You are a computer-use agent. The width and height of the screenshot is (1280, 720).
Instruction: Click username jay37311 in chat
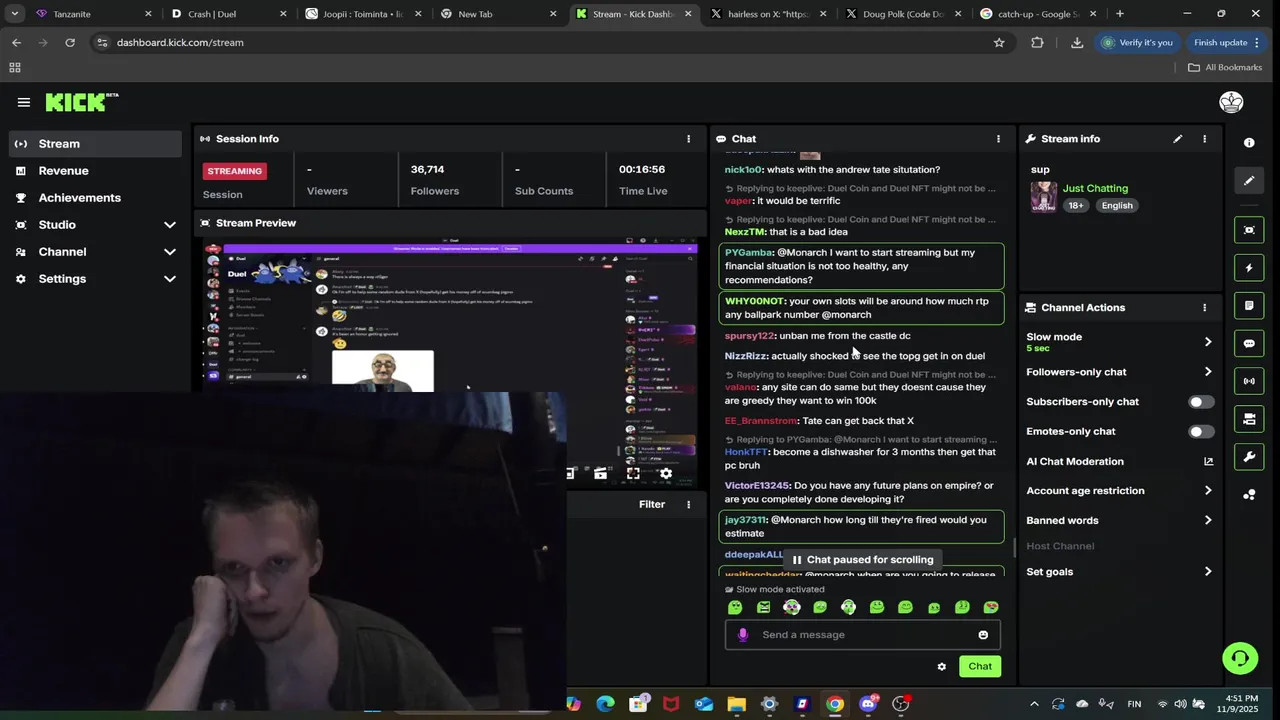[x=745, y=520]
